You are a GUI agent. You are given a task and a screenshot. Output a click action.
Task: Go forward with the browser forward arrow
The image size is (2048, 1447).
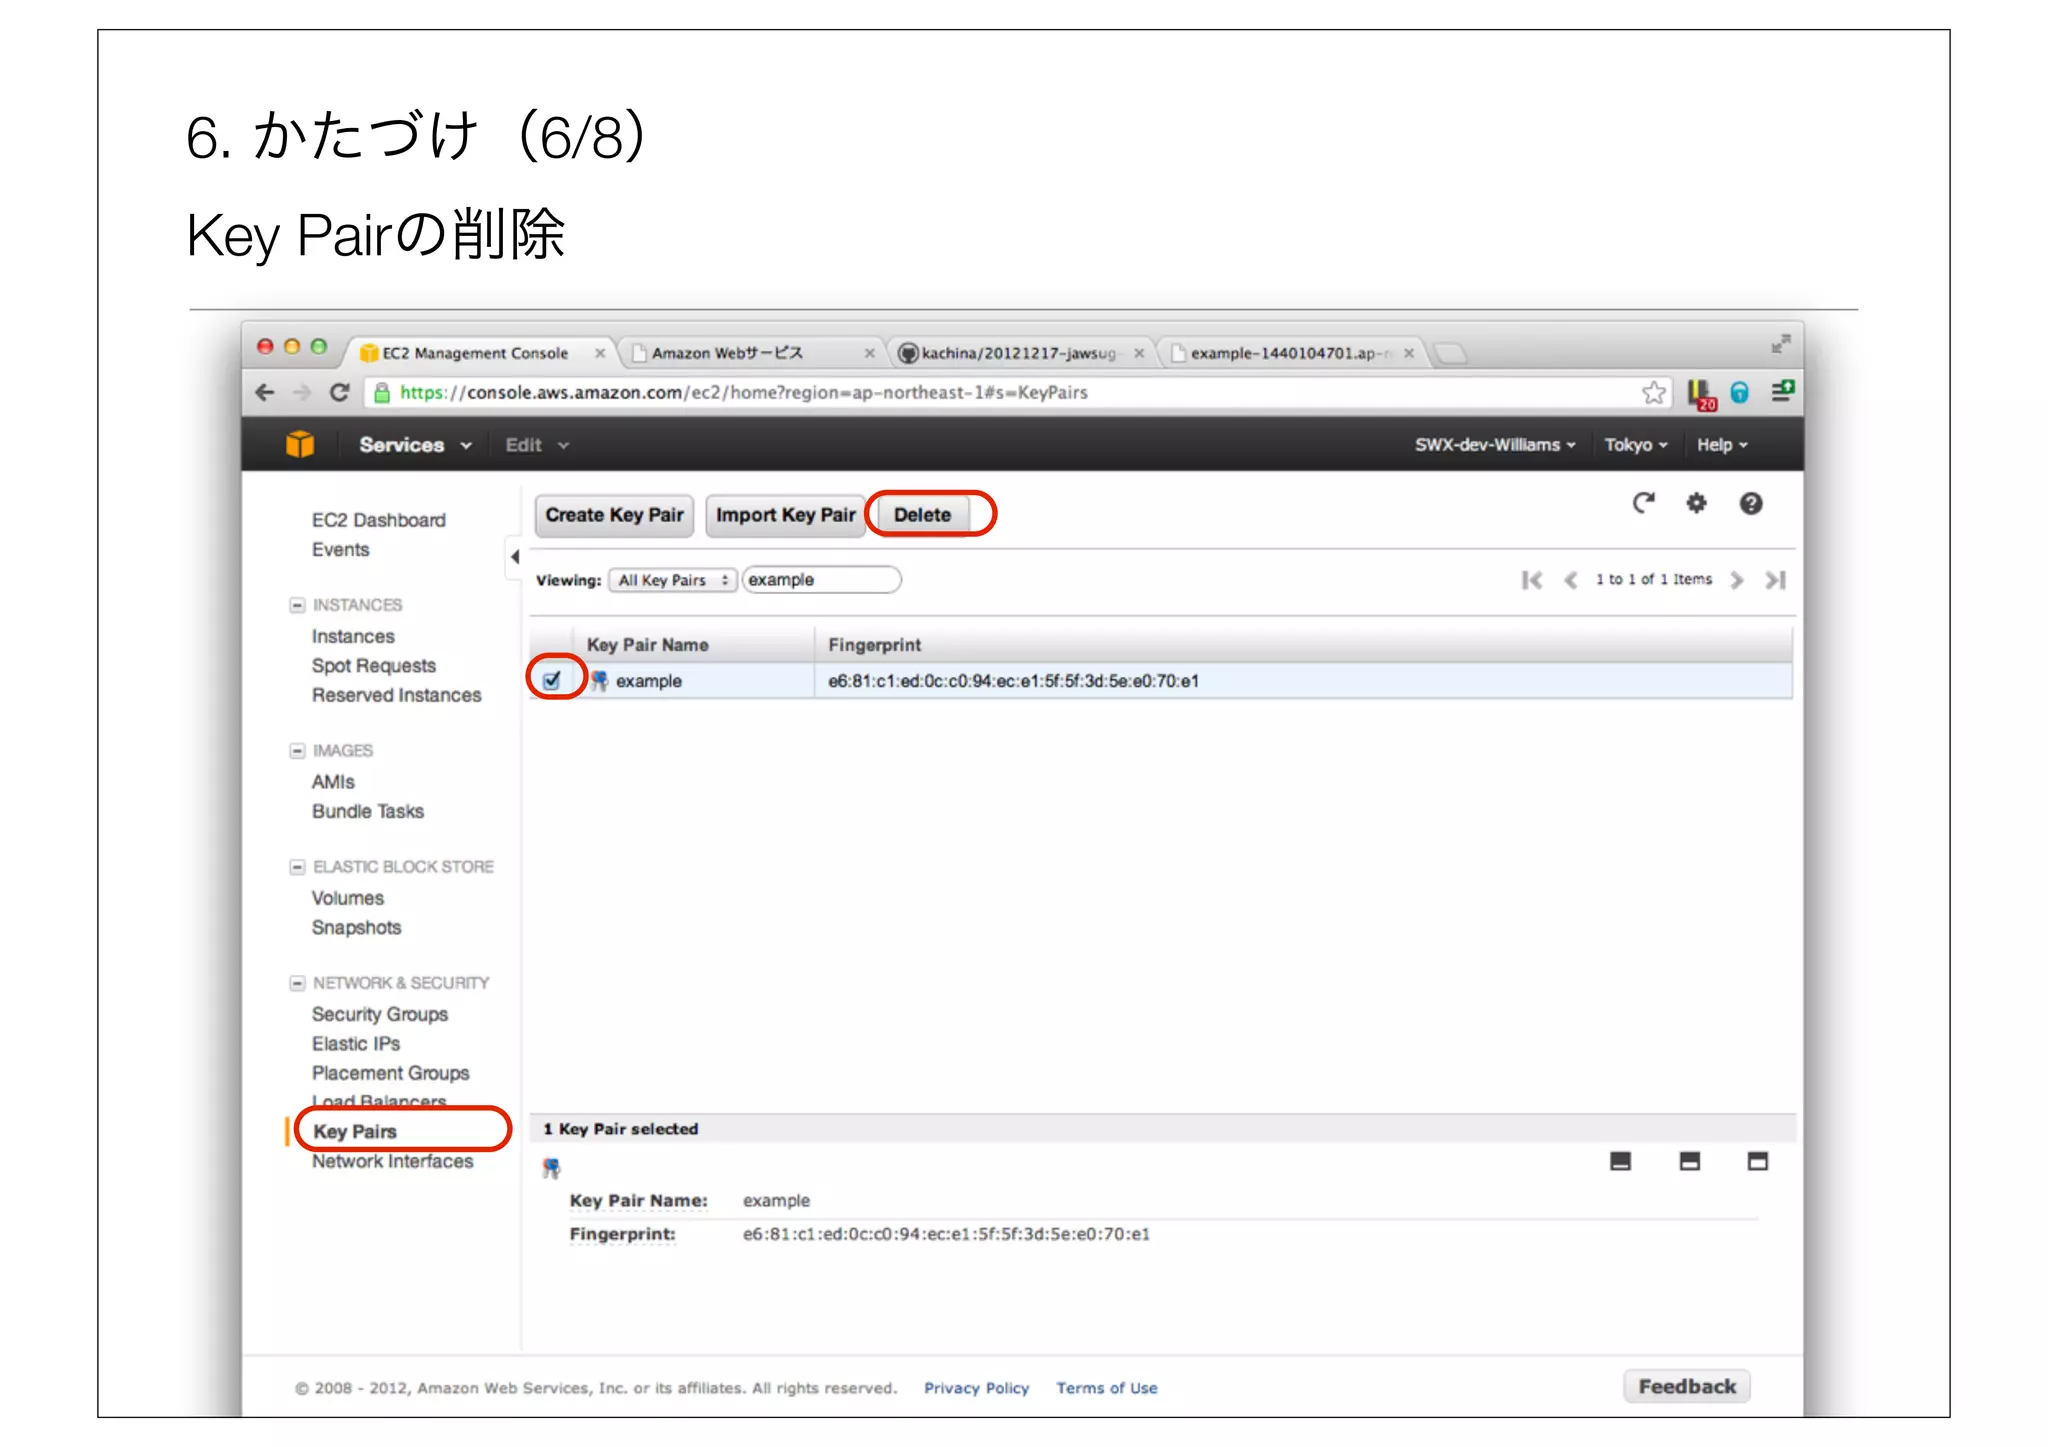301,392
